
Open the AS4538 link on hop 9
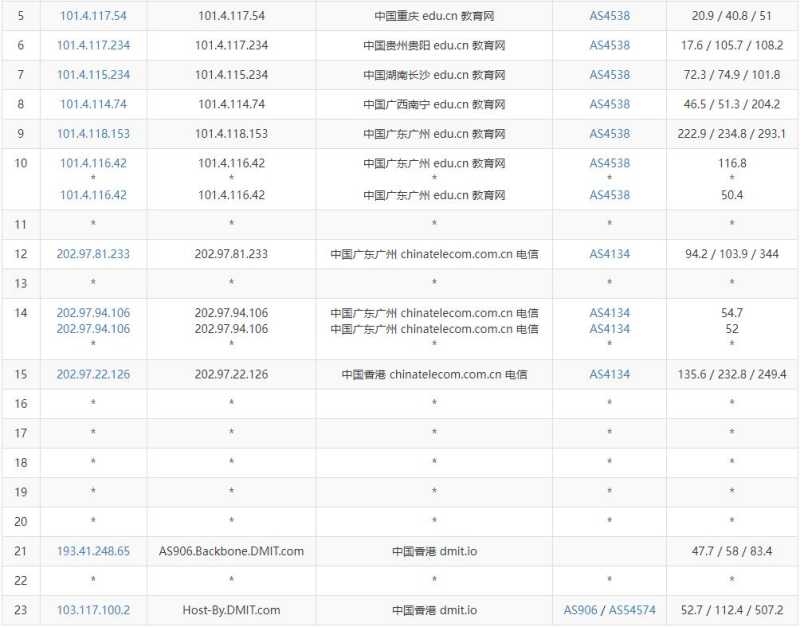(x=610, y=133)
